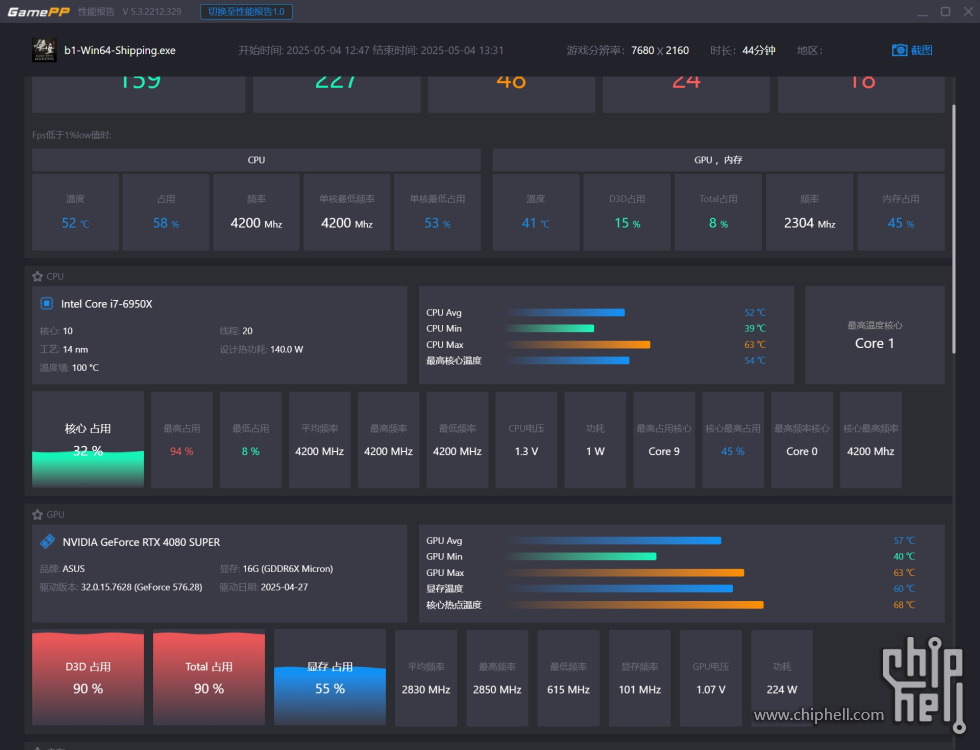Click the 显存 占用 55 % tile

point(330,678)
